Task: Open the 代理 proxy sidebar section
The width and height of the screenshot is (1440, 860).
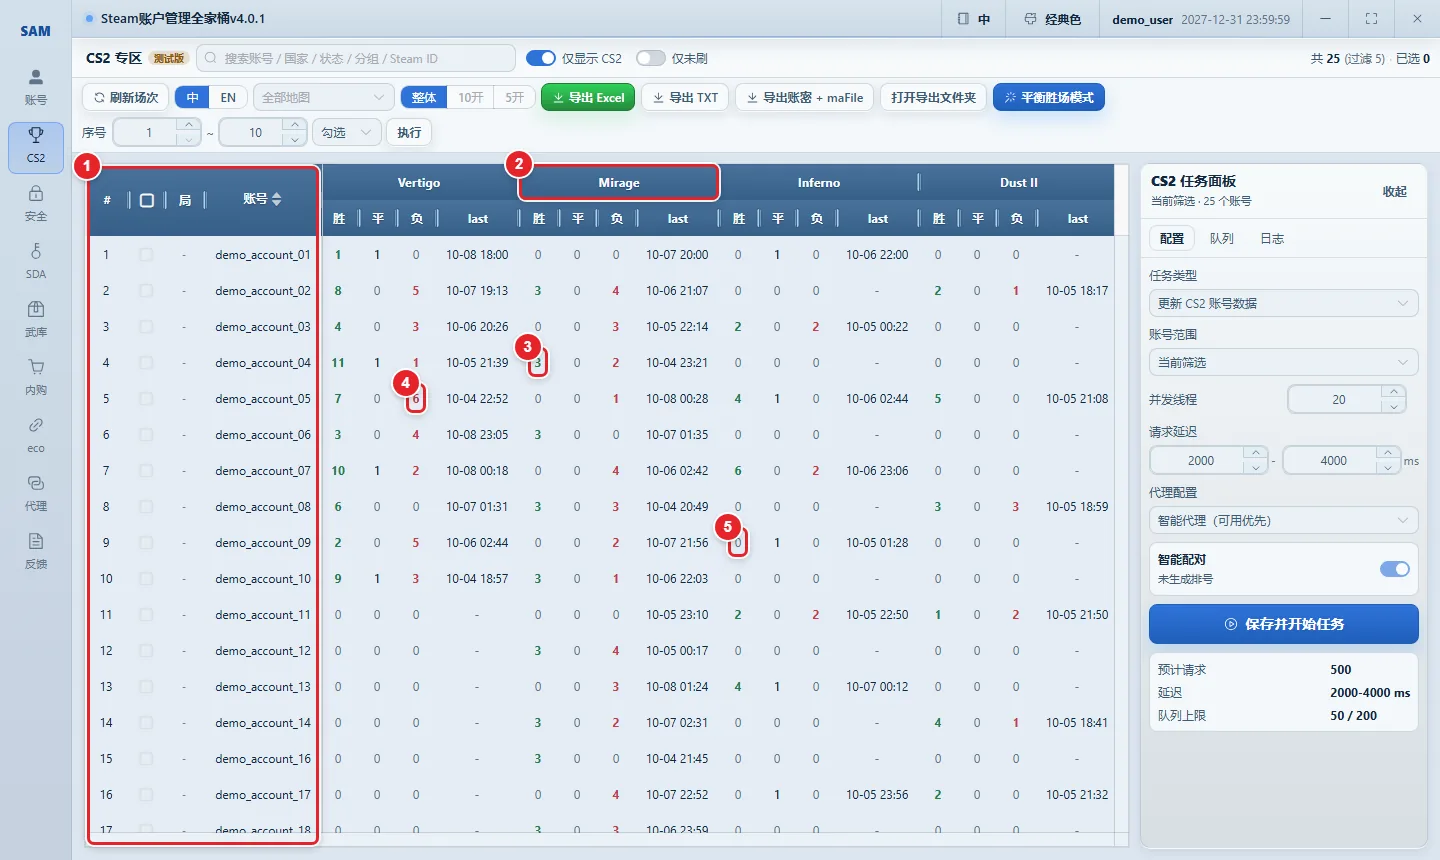Action: (x=36, y=494)
